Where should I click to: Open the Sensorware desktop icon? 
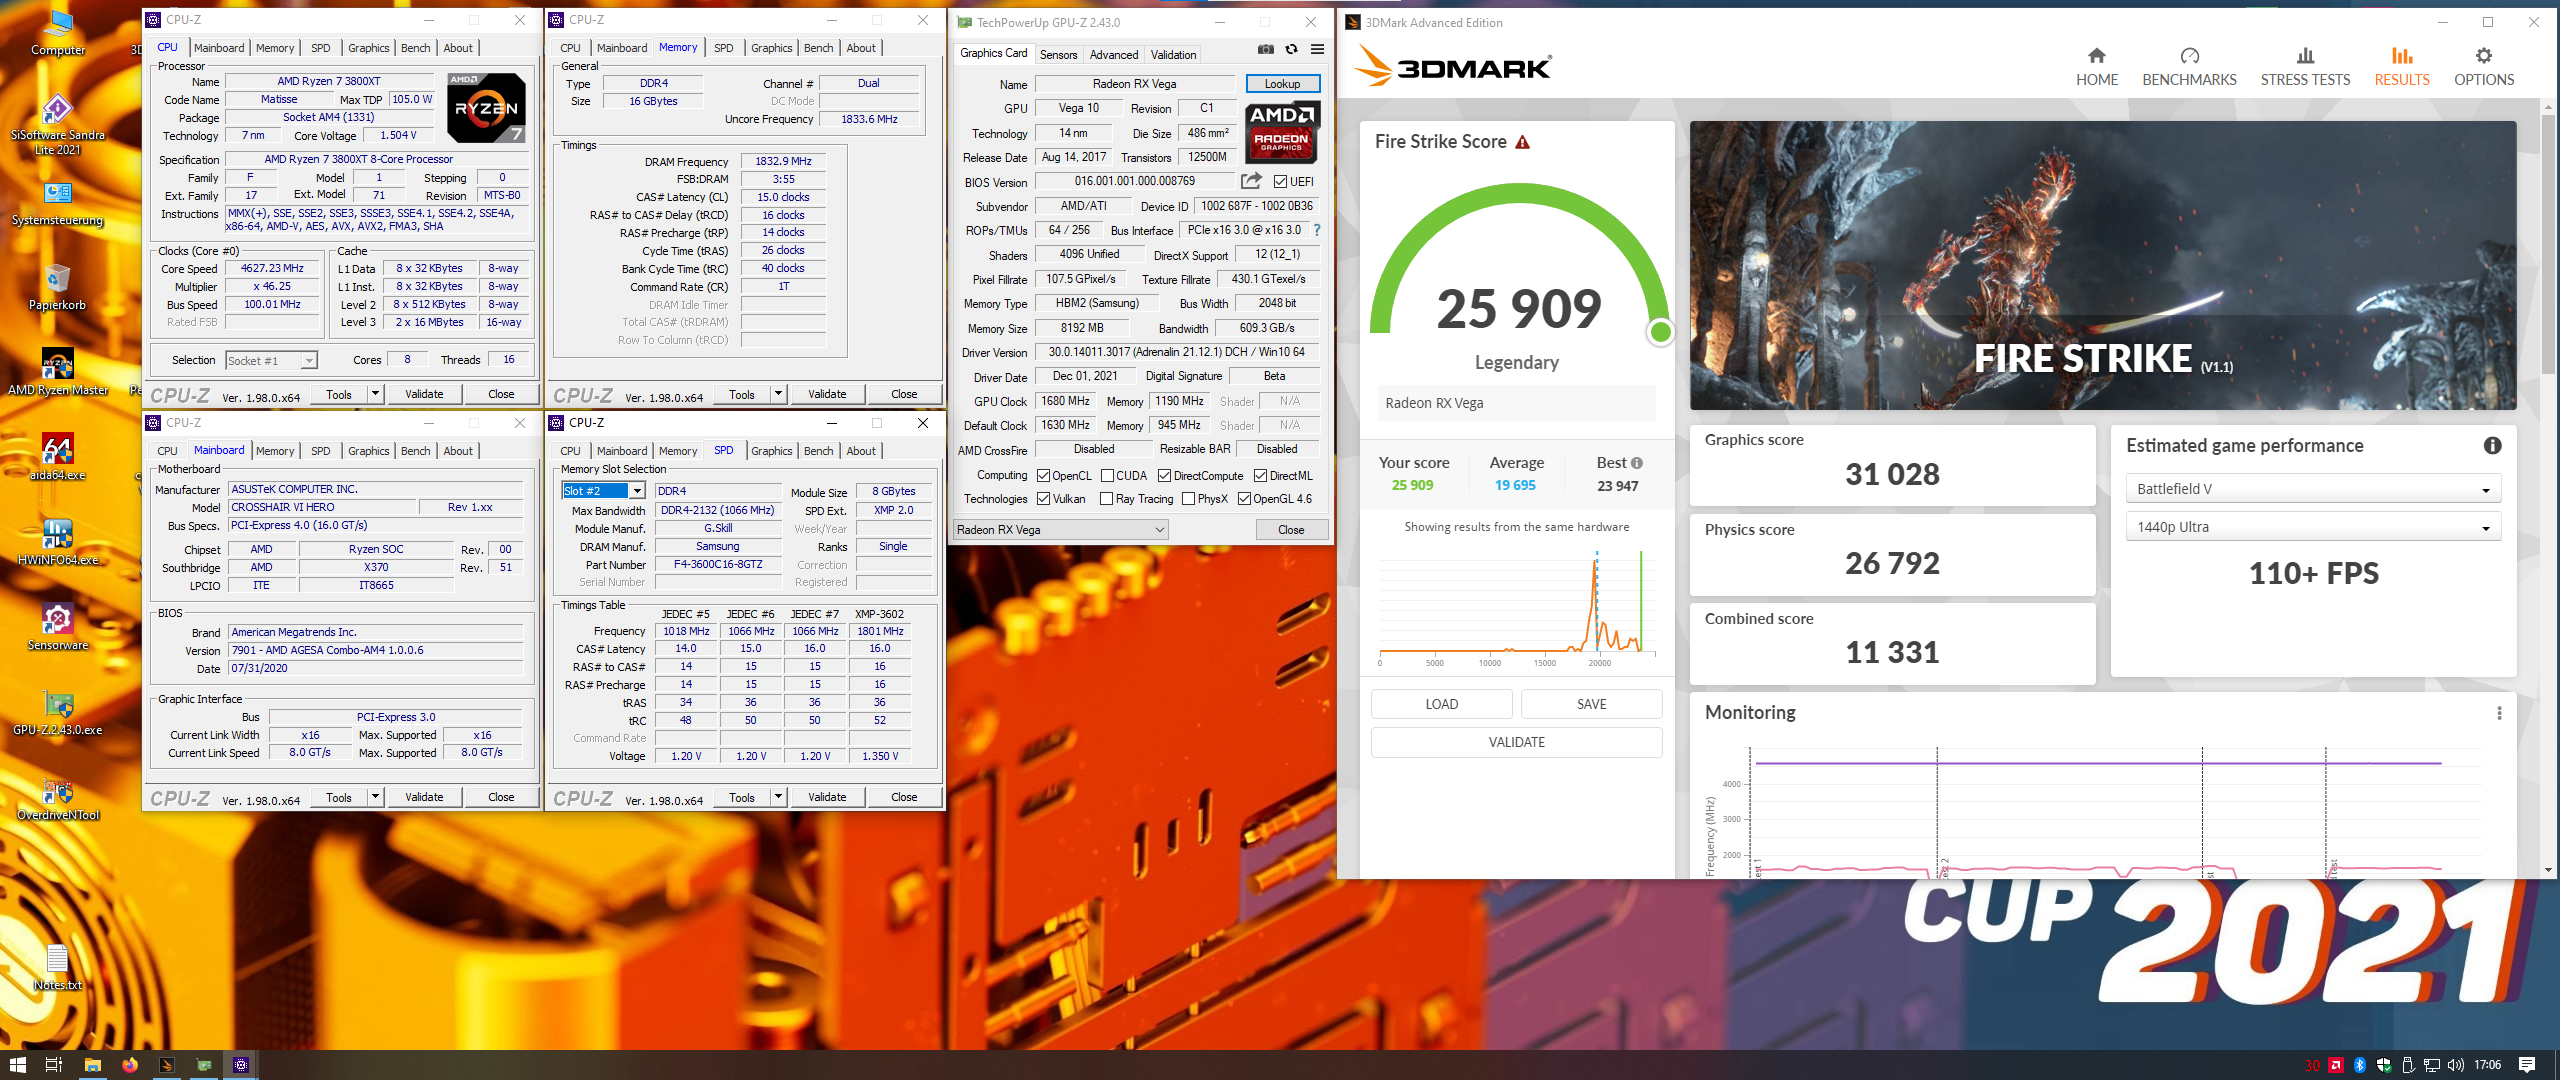[x=57, y=627]
